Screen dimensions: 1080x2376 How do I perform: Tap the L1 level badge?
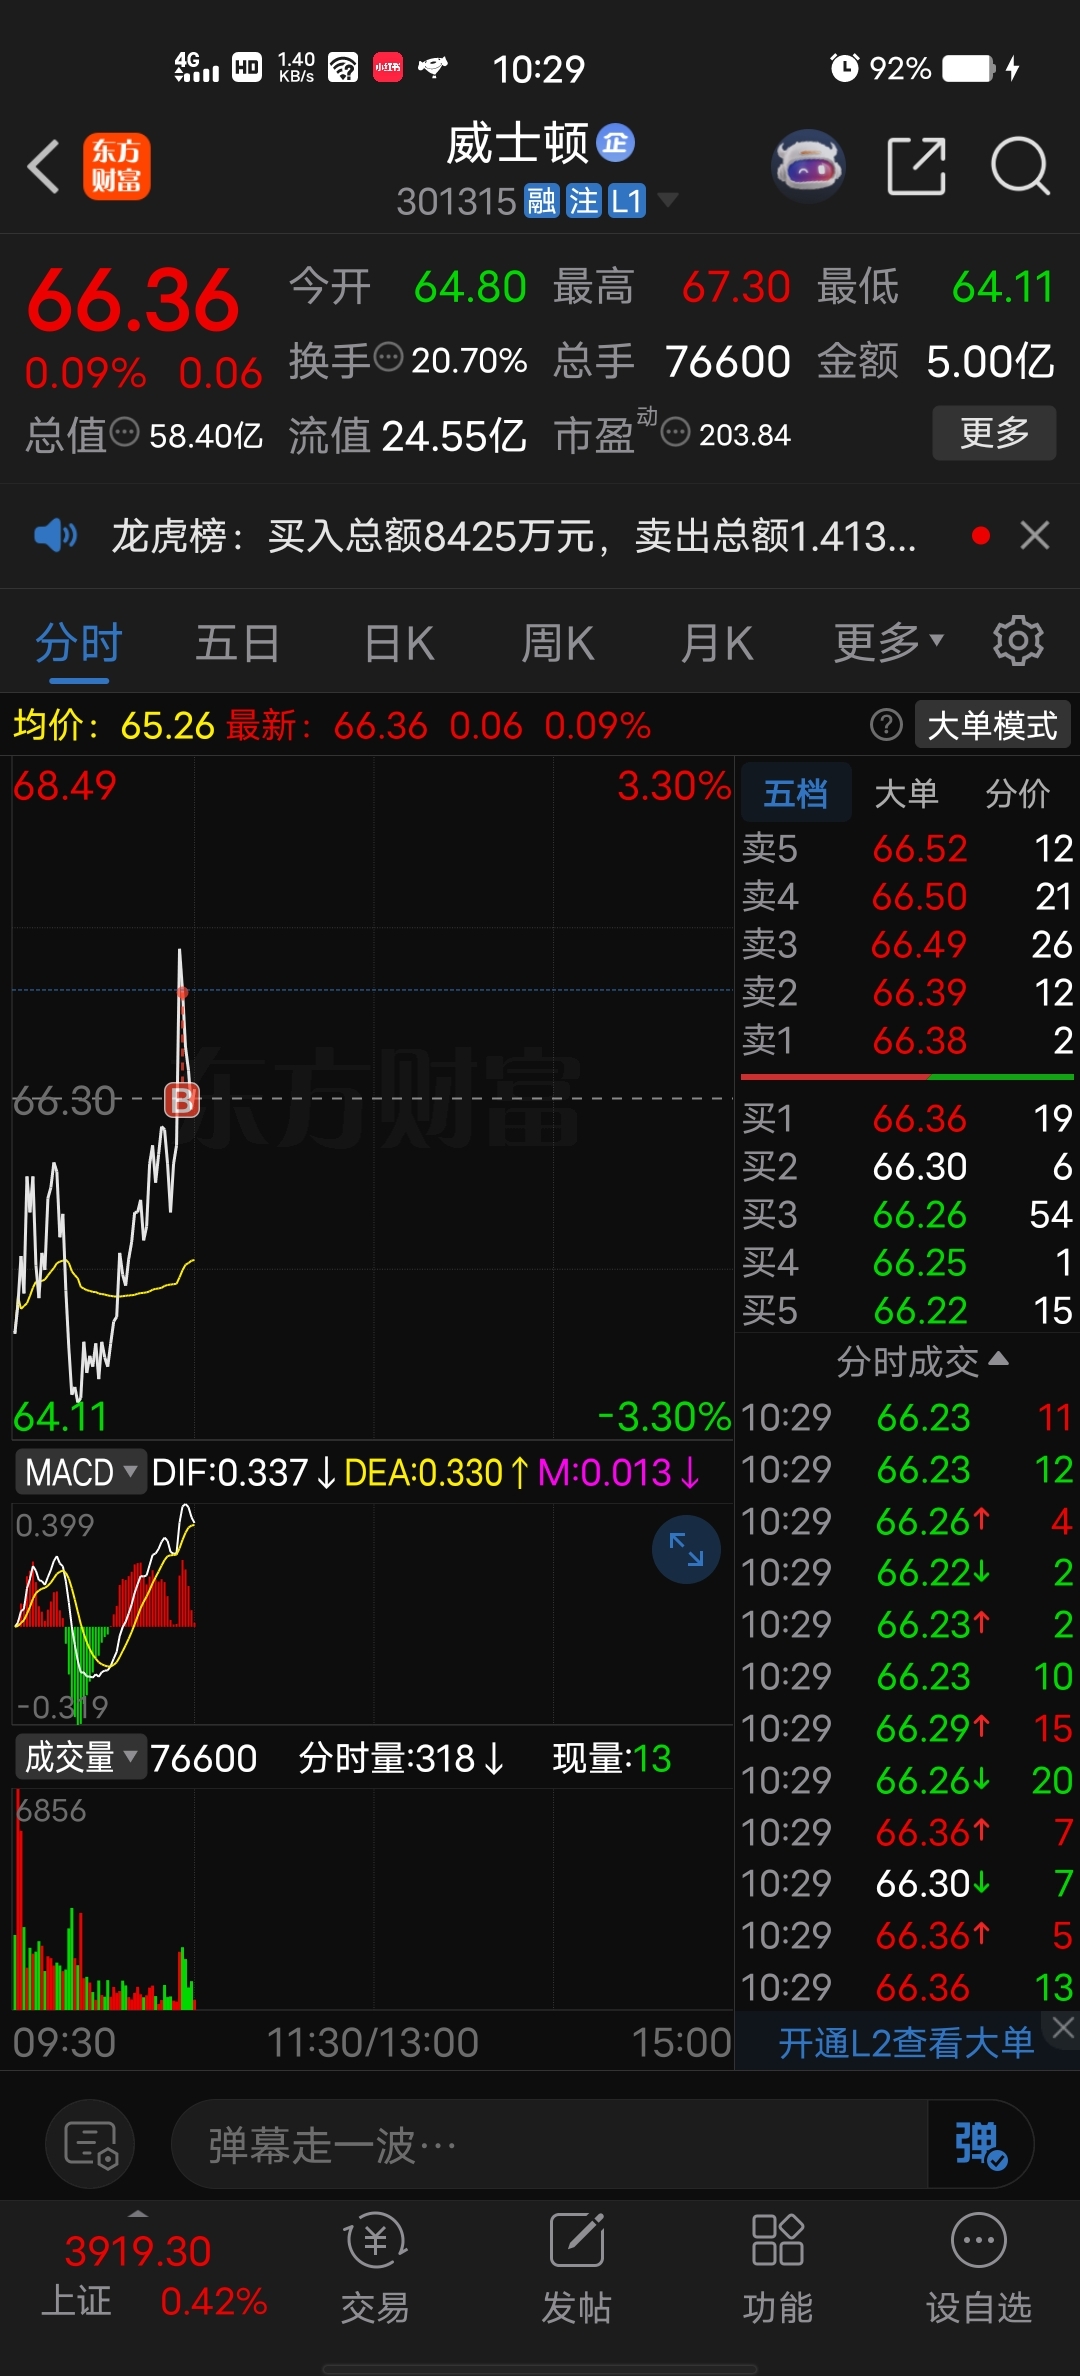point(627,201)
